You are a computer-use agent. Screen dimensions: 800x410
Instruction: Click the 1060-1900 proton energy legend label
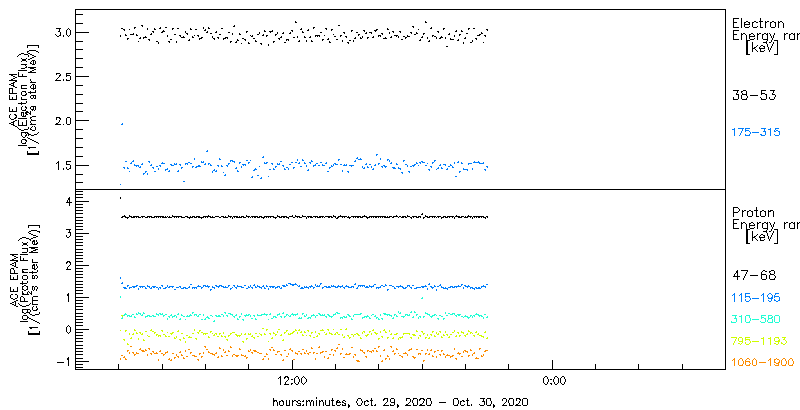pos(763,363)
